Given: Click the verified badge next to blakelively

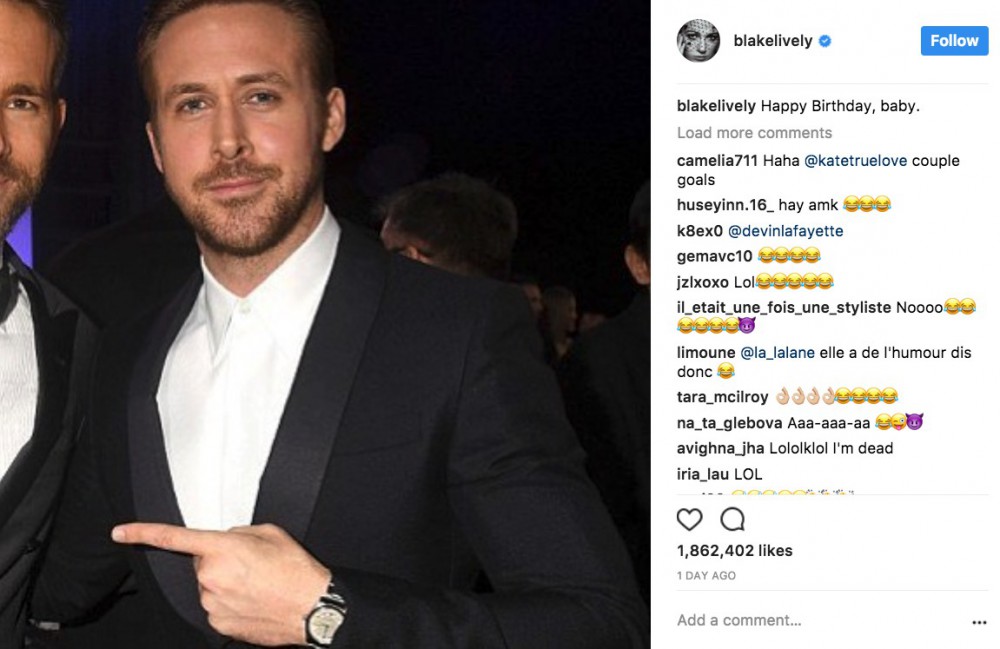Looking at the screenshot, I should [x=826, y=42].
